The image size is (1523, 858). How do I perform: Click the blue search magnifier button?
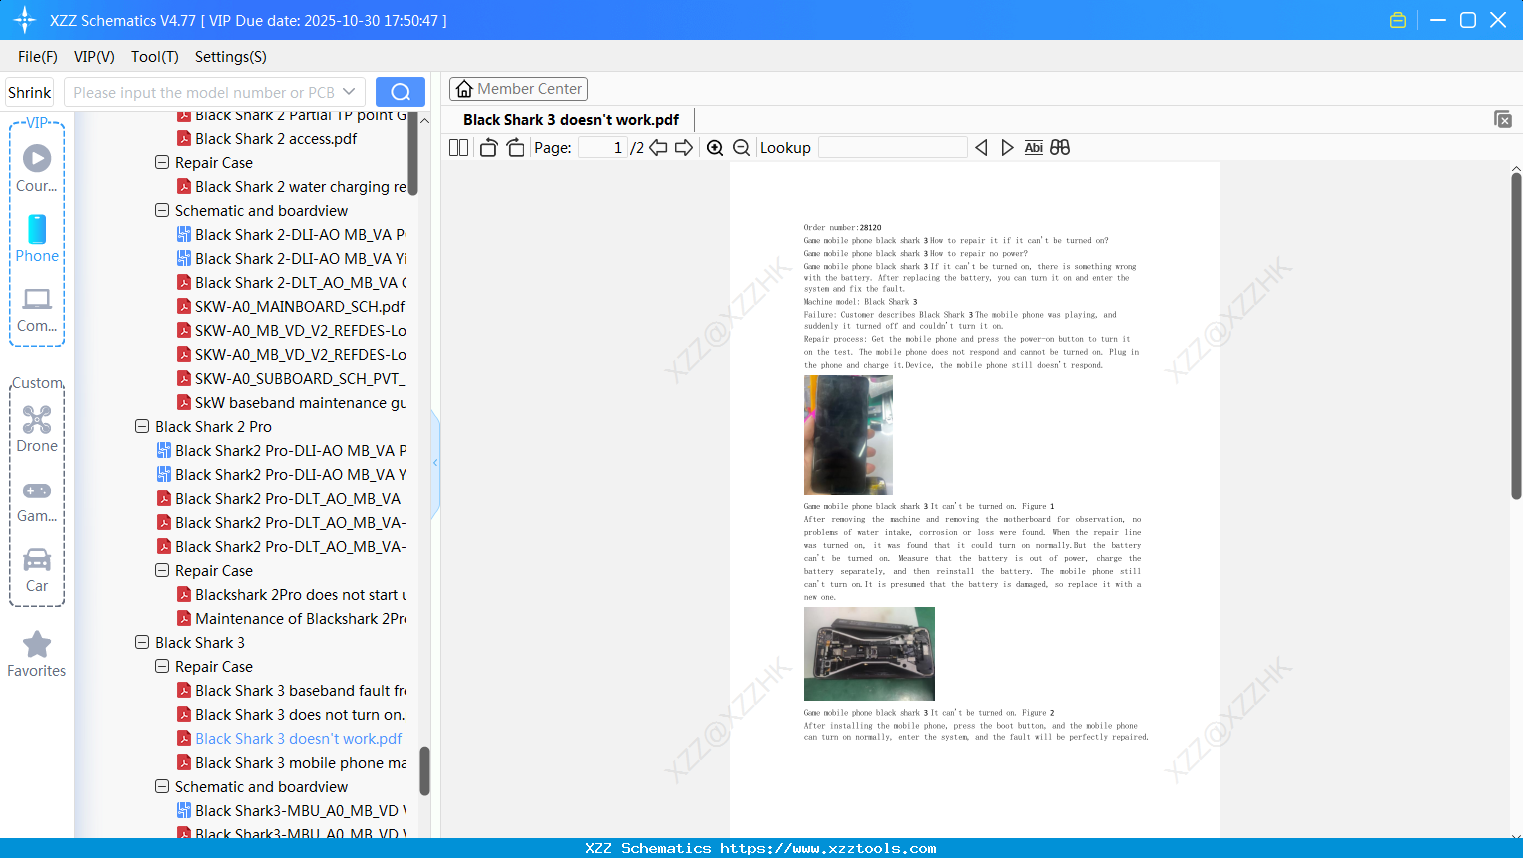pyautogui.click(x=400, y=92)
